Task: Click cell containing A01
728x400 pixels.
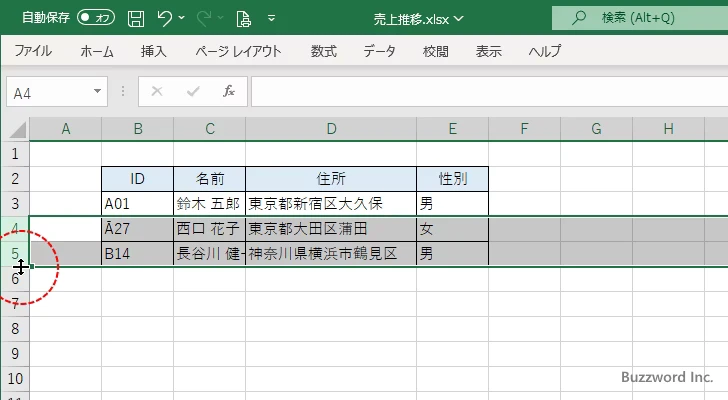Action: coord(137,204)
